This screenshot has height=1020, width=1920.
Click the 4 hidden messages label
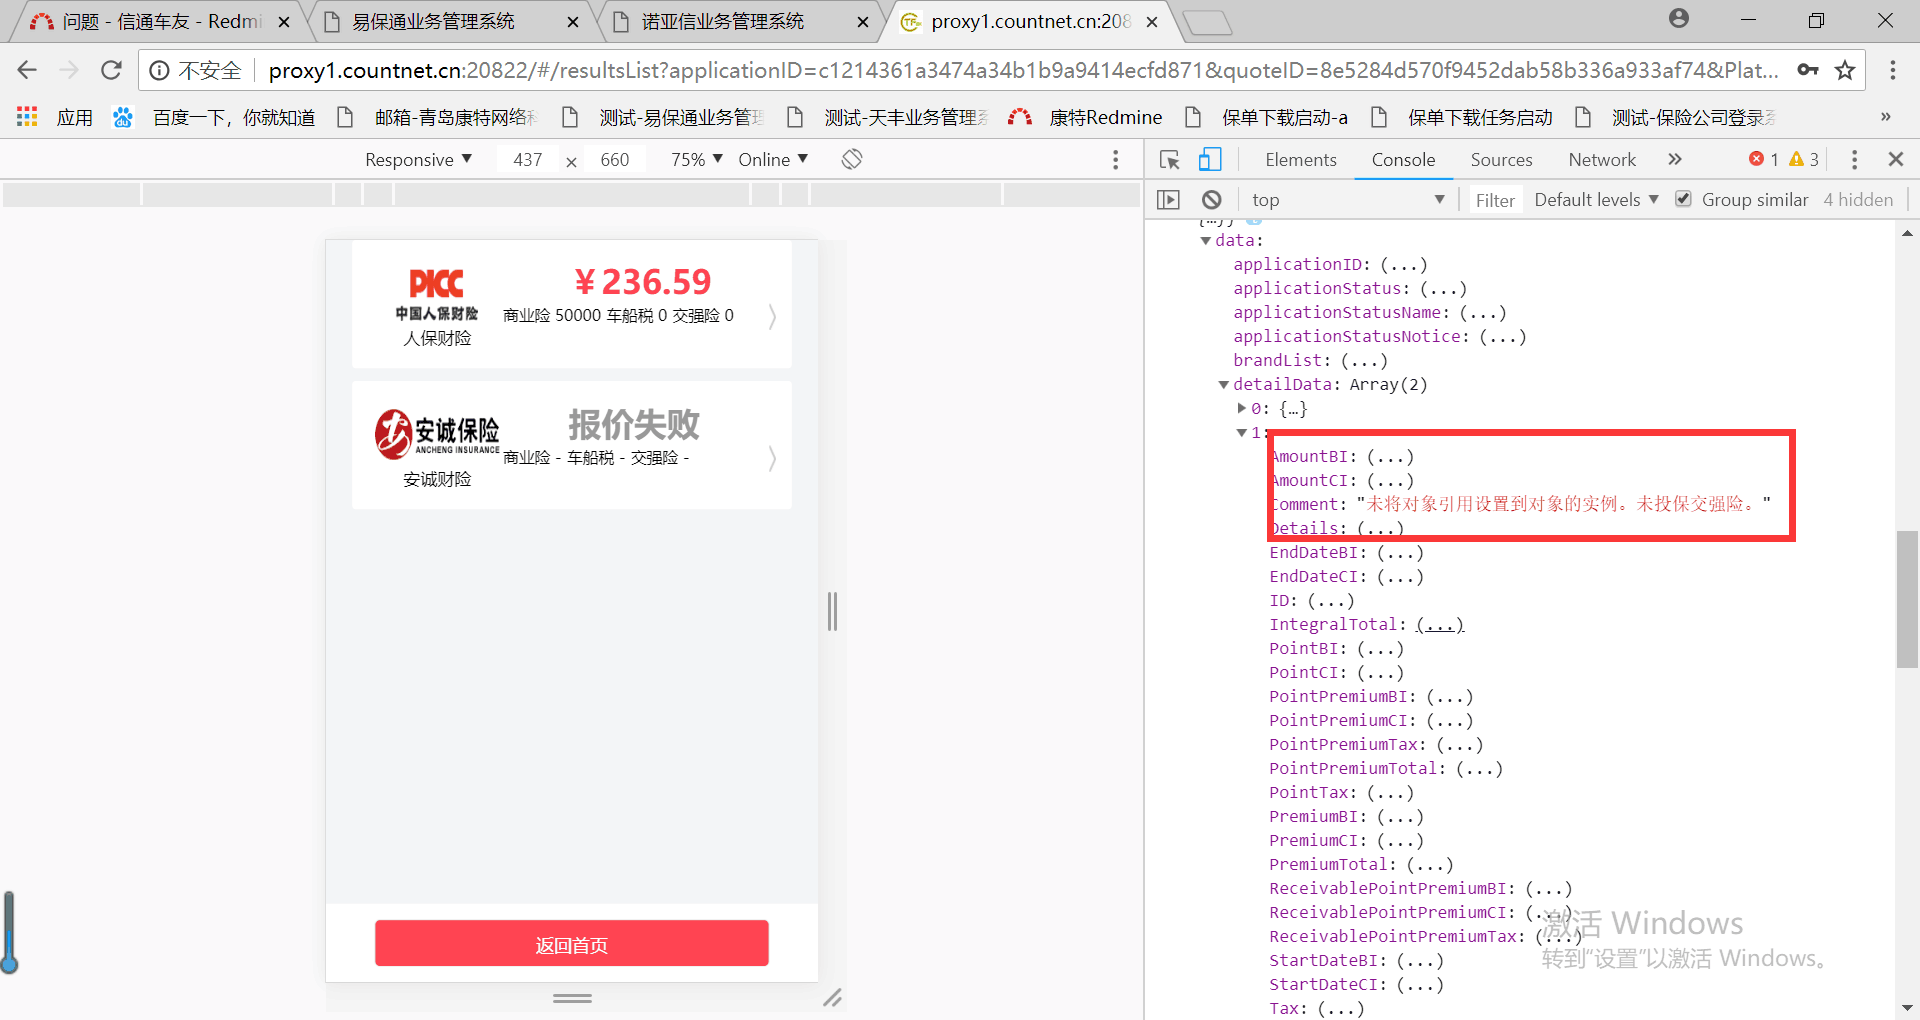click(x=1858, y=200)
